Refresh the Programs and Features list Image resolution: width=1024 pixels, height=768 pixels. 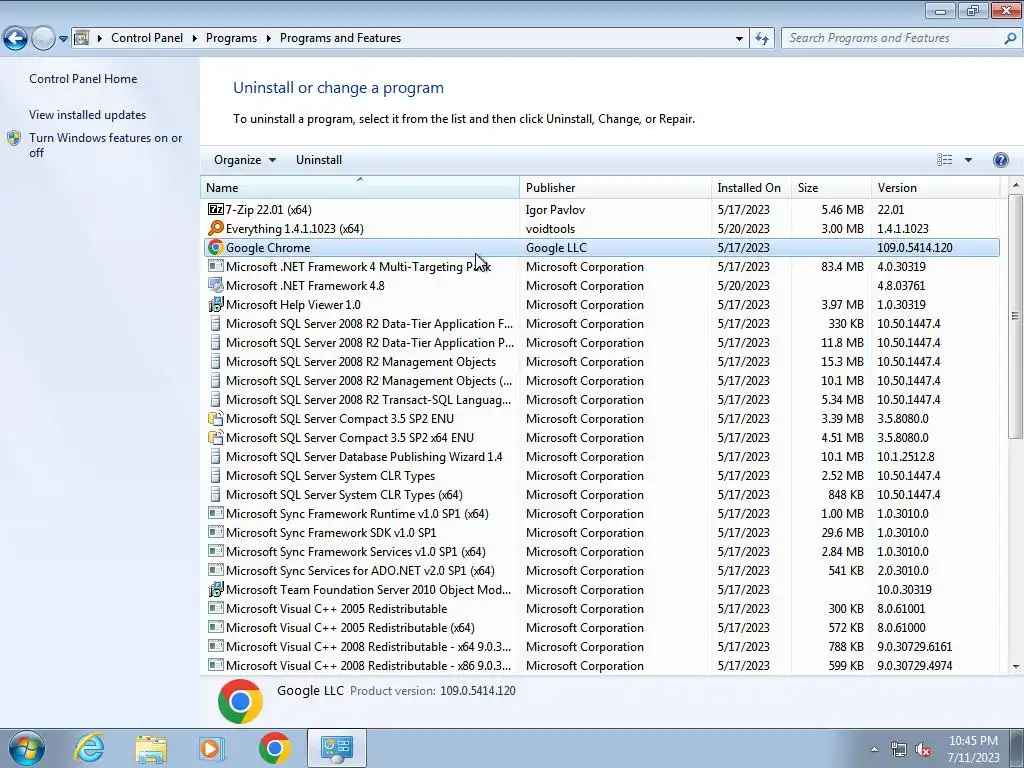(x=761, y=39)
